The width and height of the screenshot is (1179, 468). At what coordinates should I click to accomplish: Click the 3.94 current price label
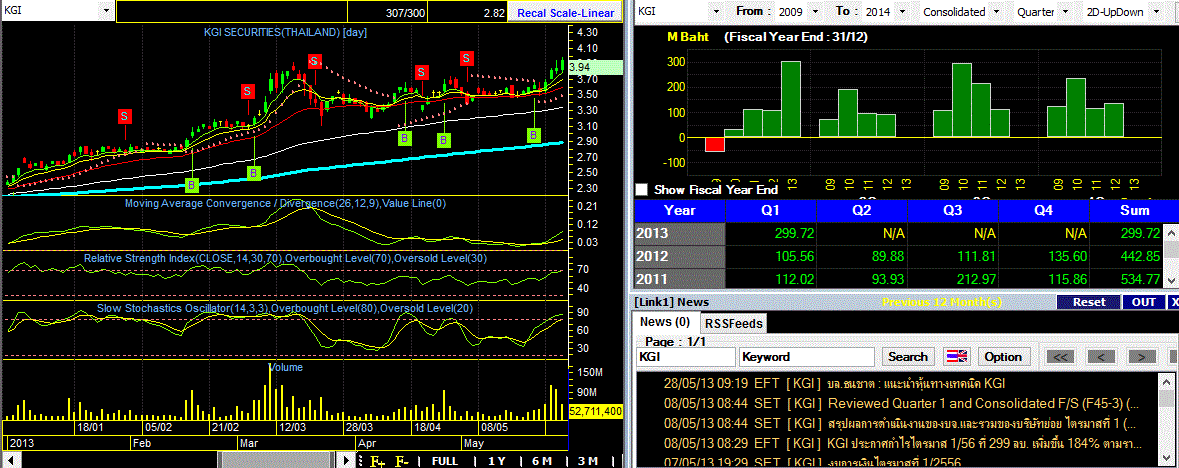click(x=596, y=67)
